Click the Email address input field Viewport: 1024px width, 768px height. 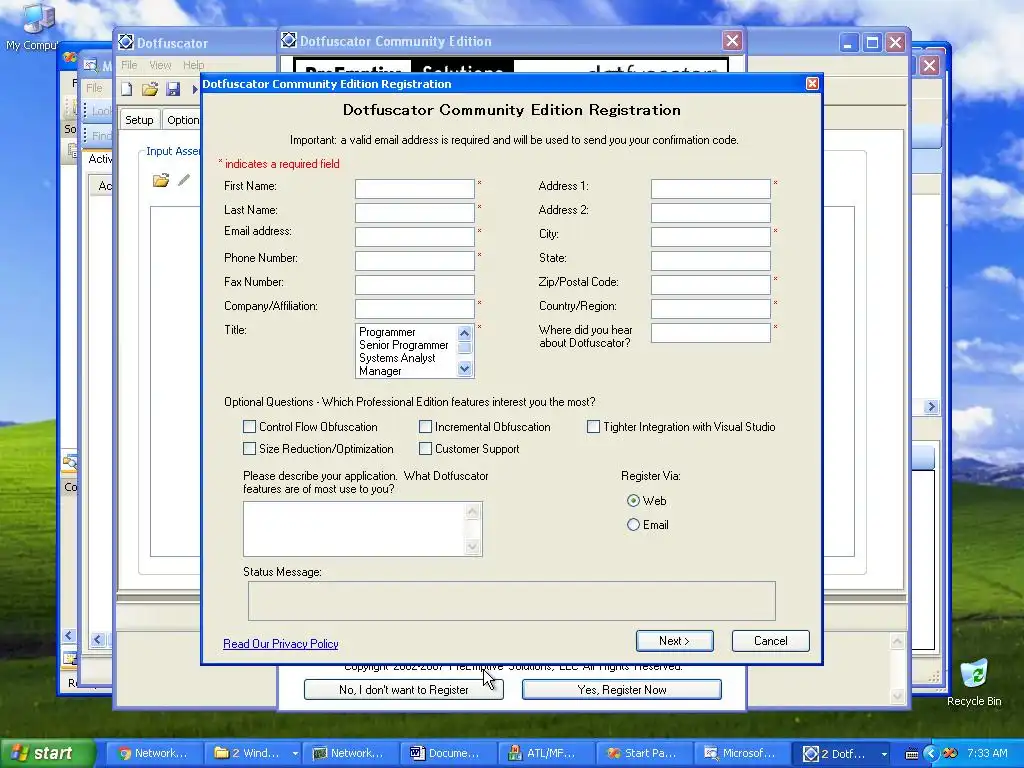tap(415, 236)
